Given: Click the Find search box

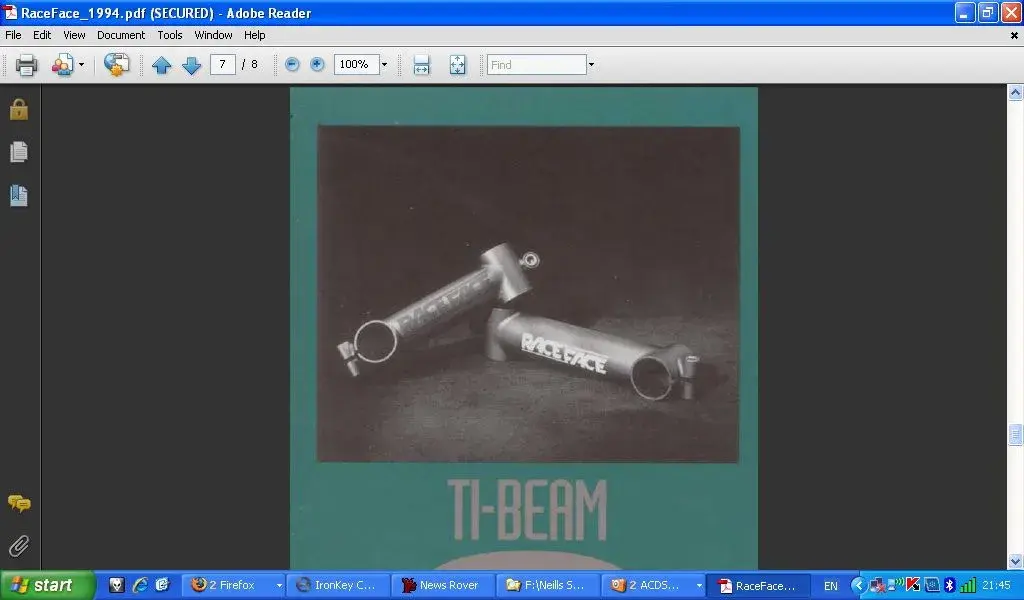Looking at the screenshot, I should click(x=537, y=65).
